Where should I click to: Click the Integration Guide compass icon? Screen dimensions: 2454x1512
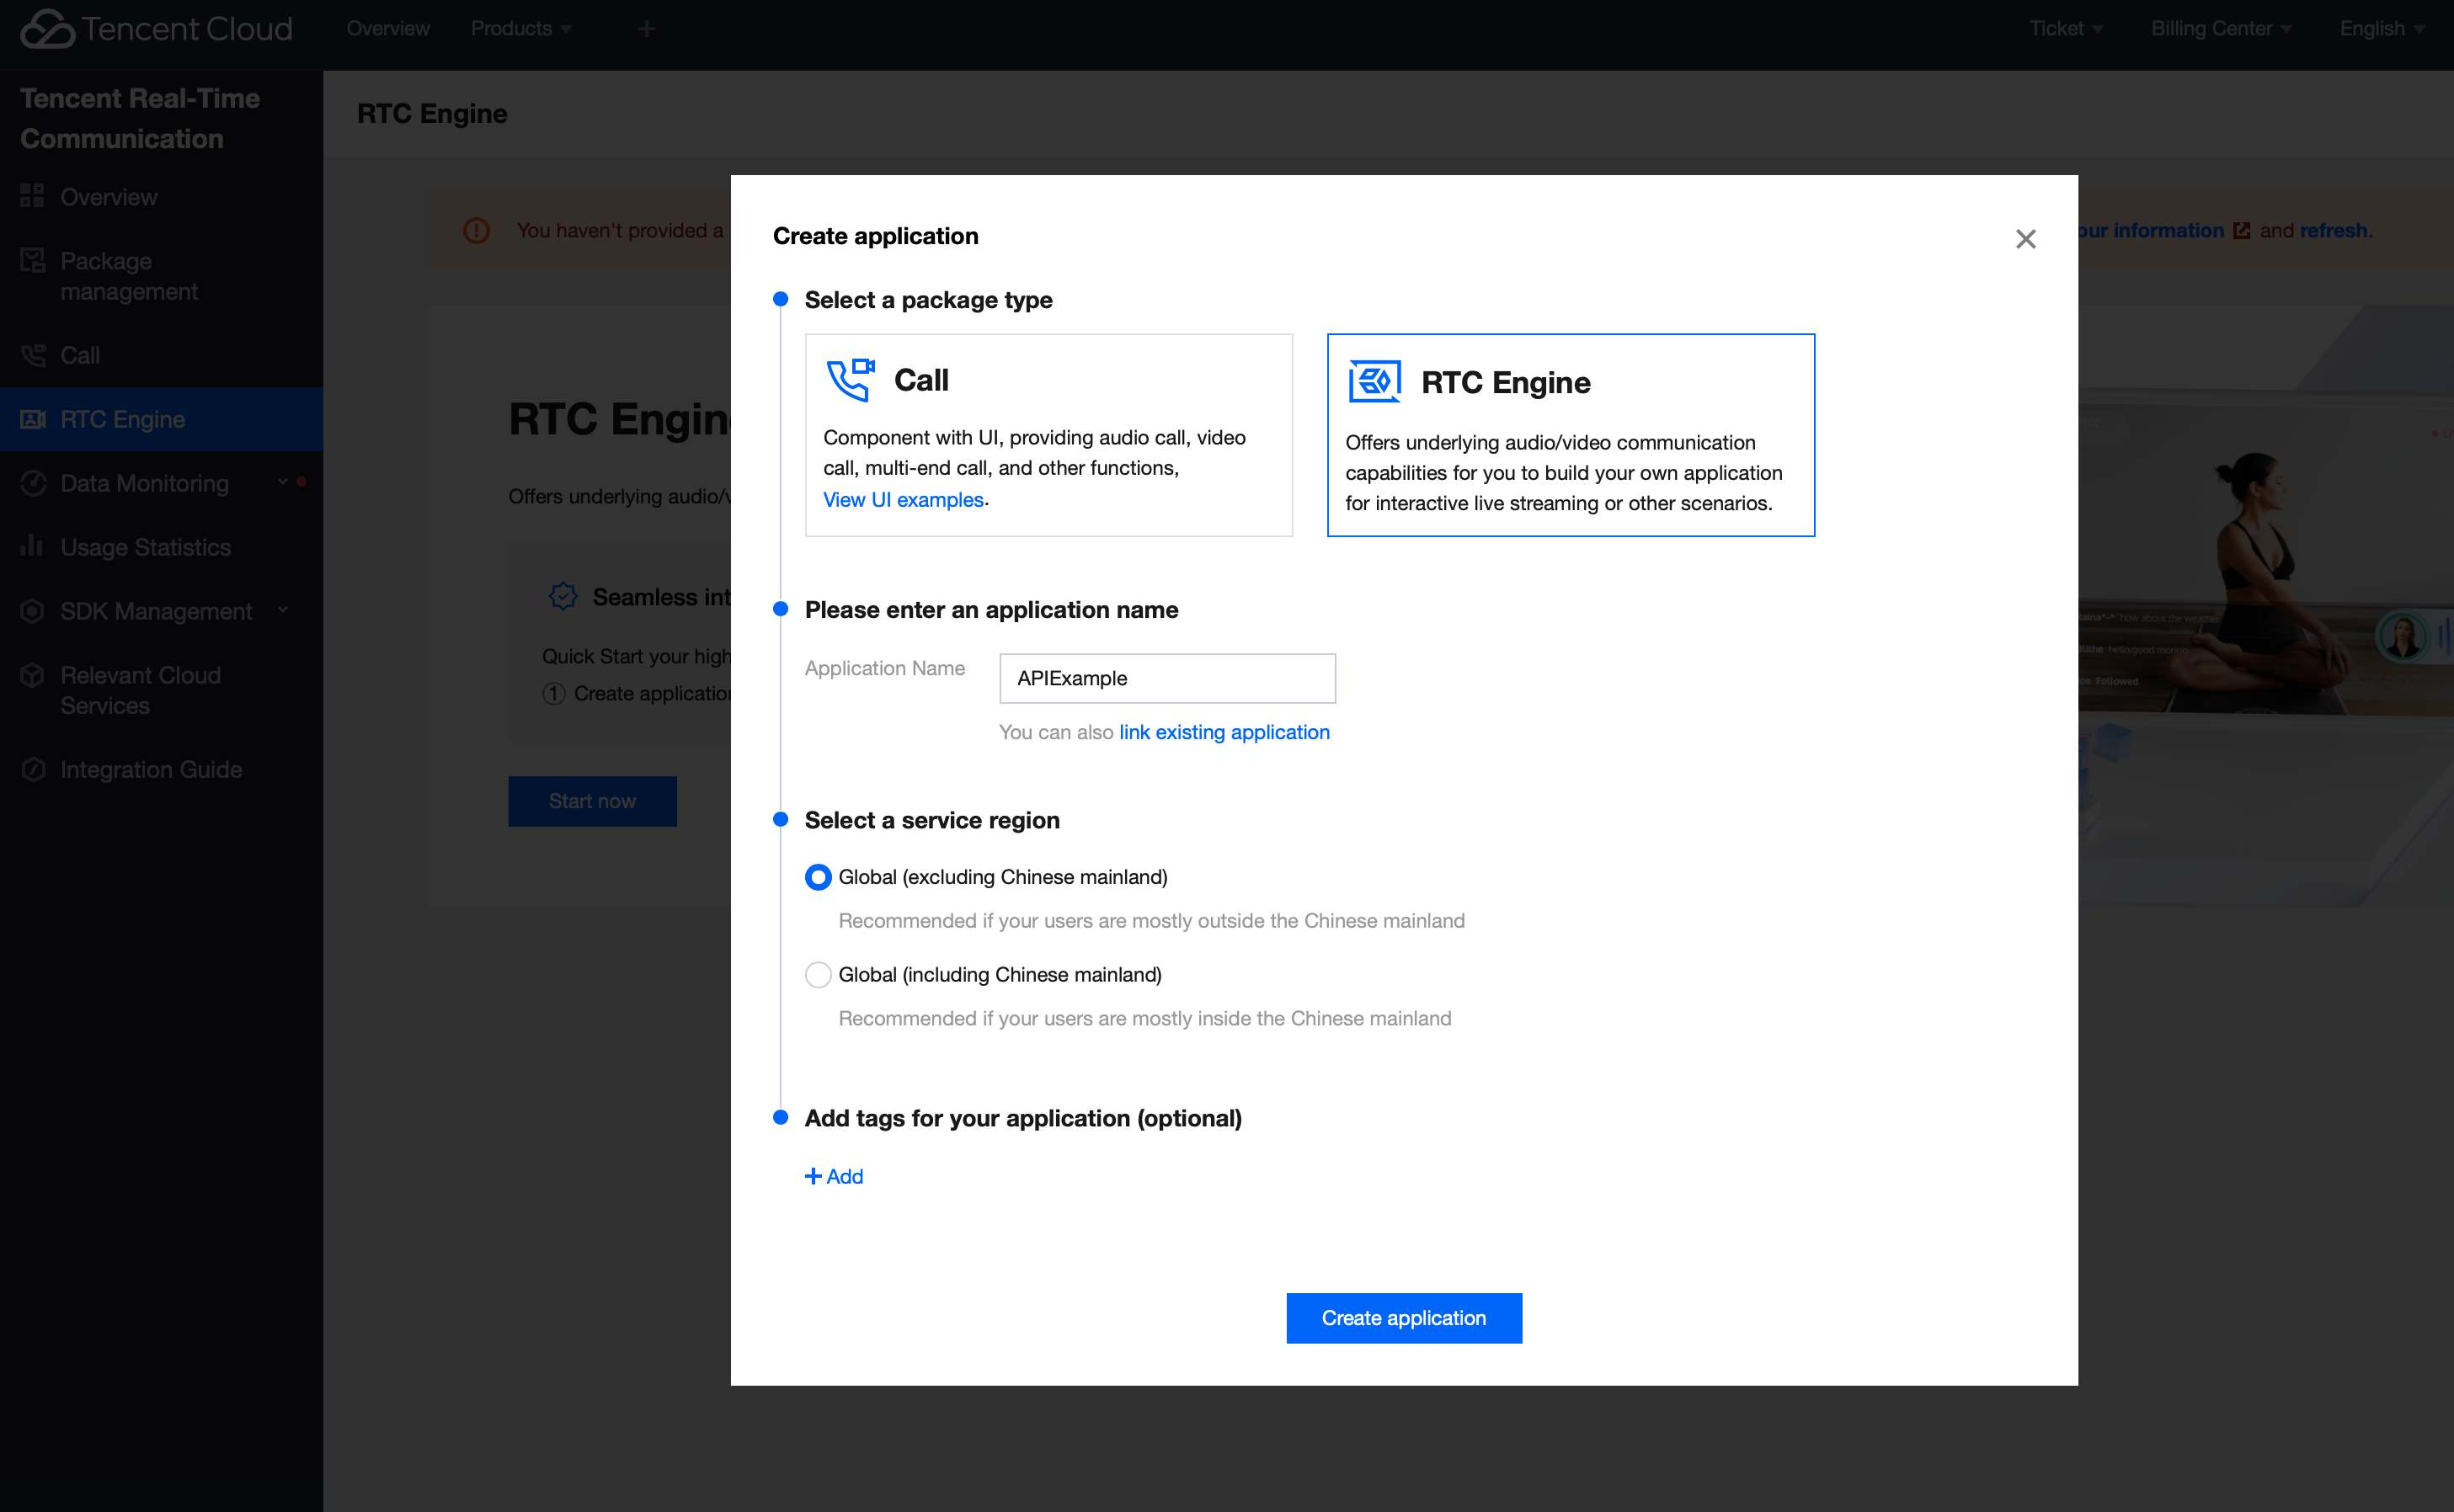[x=33, y=769]
